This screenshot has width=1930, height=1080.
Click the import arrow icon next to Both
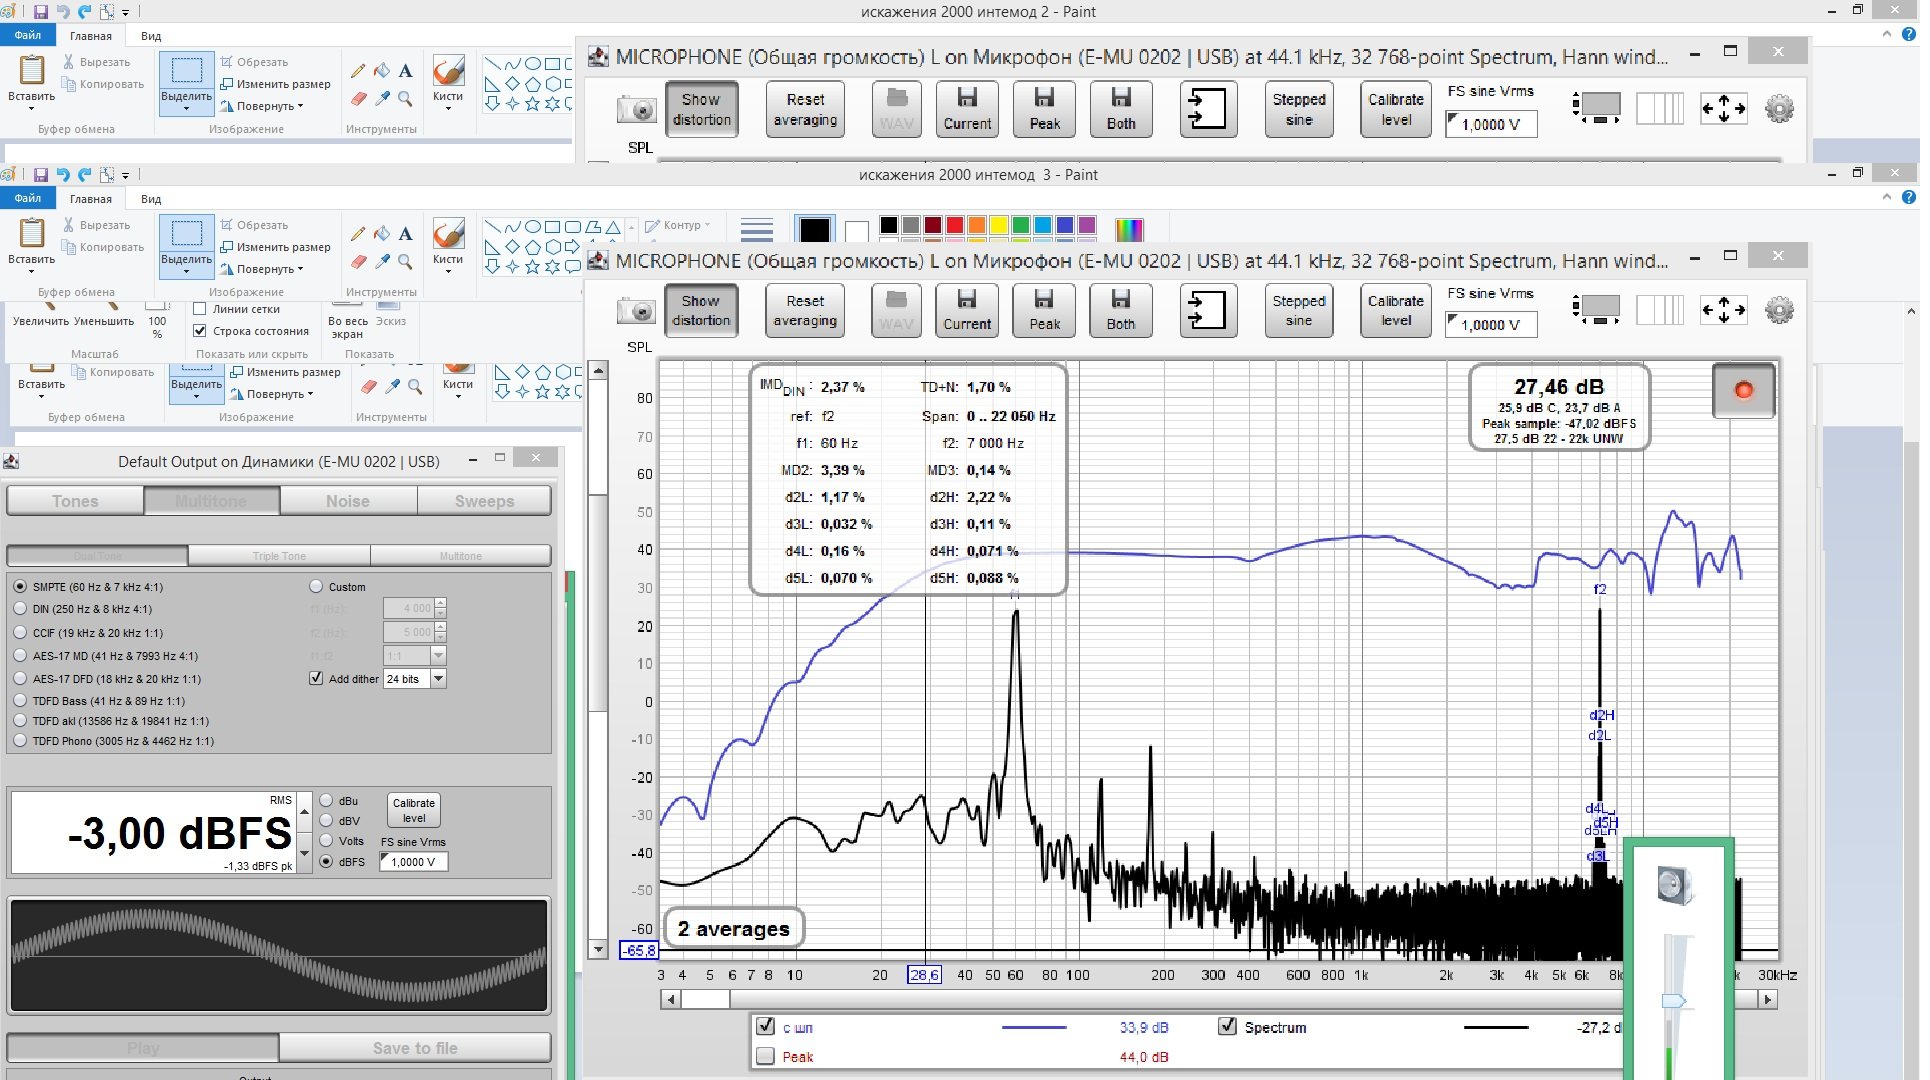click(x=1207, y=311)
